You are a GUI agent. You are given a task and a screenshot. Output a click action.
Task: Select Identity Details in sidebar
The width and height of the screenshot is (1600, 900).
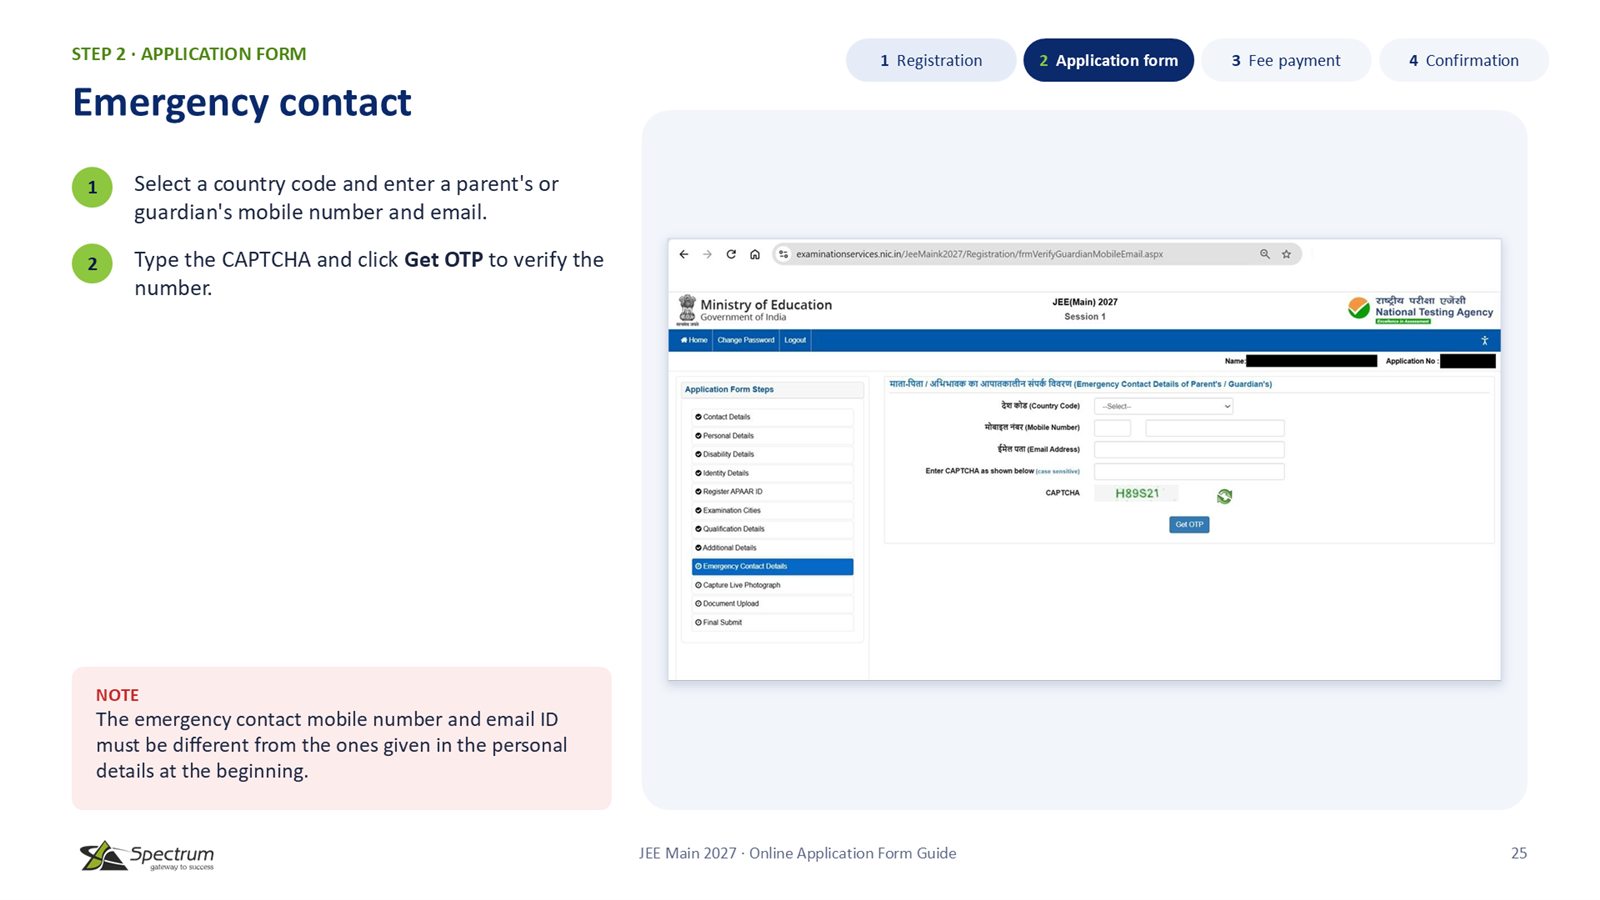coord(772,473)
